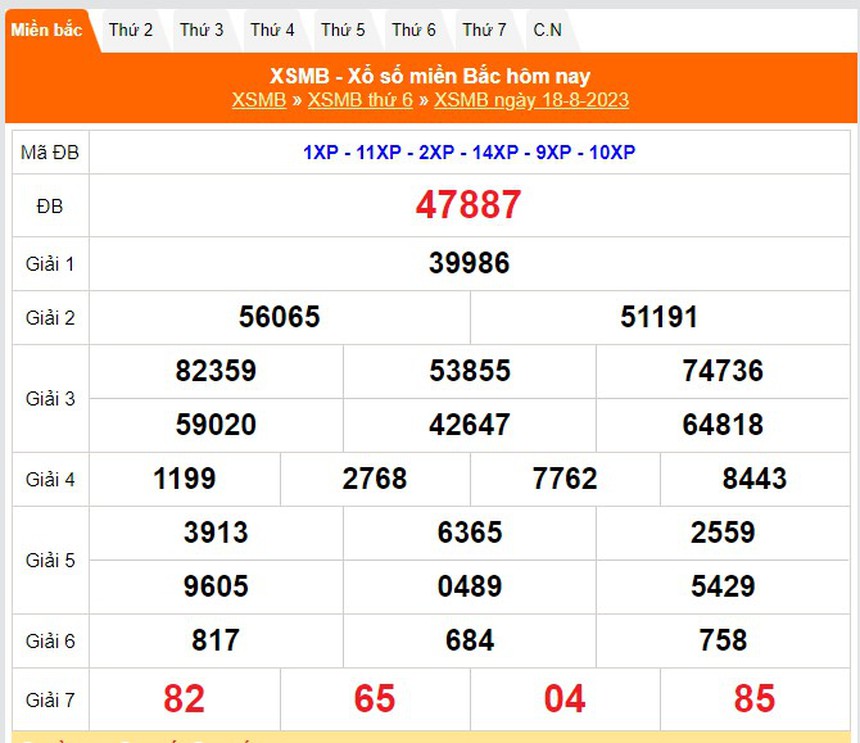The width and height of the screenshot is (860, 743).
Task: Open XSMB ngày 18-8-2023 link
Action: coord(533,100)
